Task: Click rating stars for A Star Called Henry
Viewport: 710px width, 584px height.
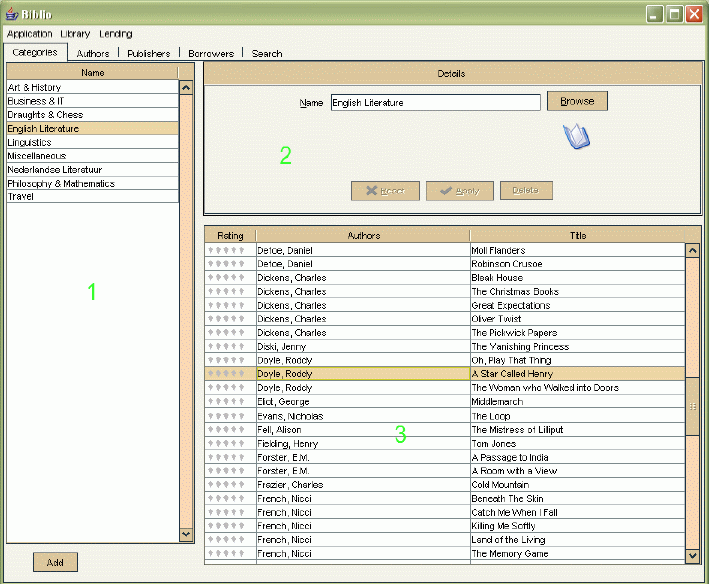Action: tap(226, 373)
